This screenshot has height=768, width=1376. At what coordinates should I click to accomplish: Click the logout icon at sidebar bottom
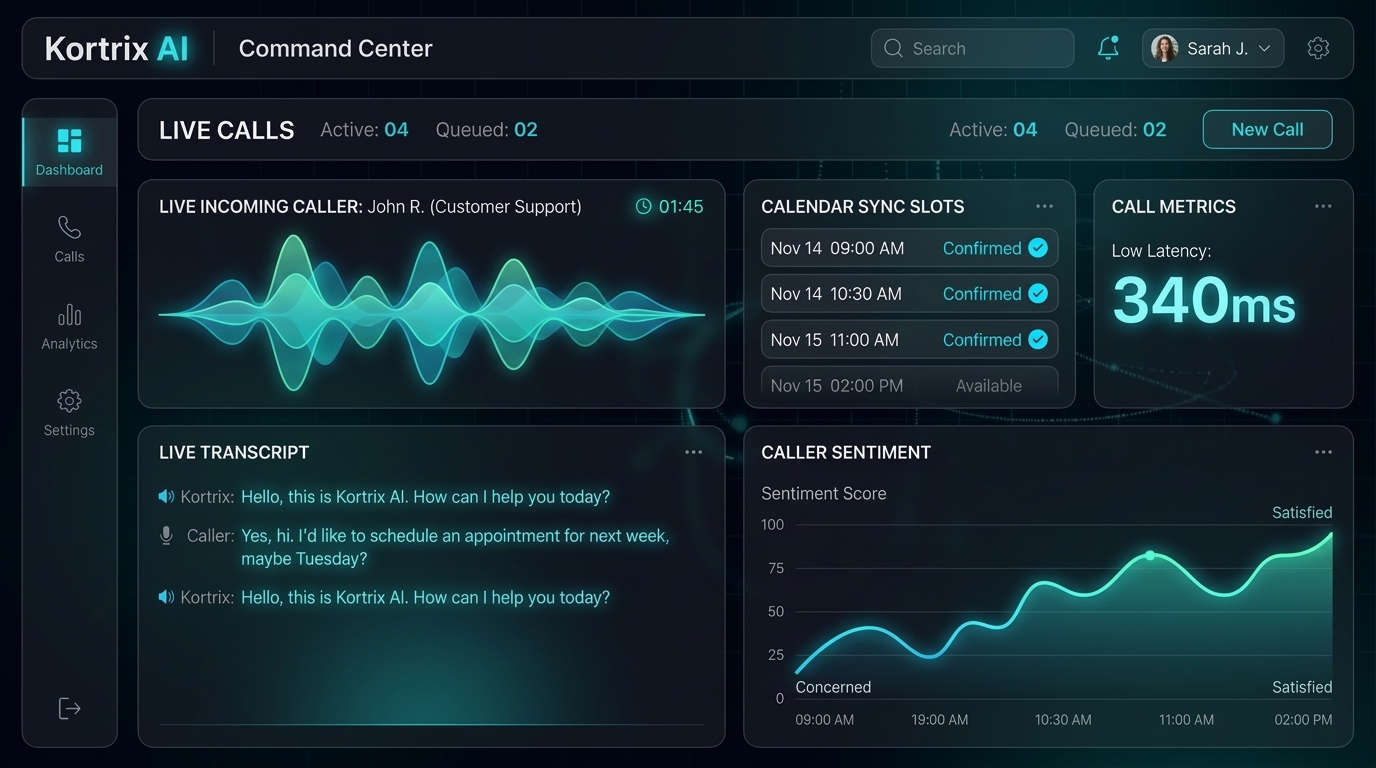[69, 708]
